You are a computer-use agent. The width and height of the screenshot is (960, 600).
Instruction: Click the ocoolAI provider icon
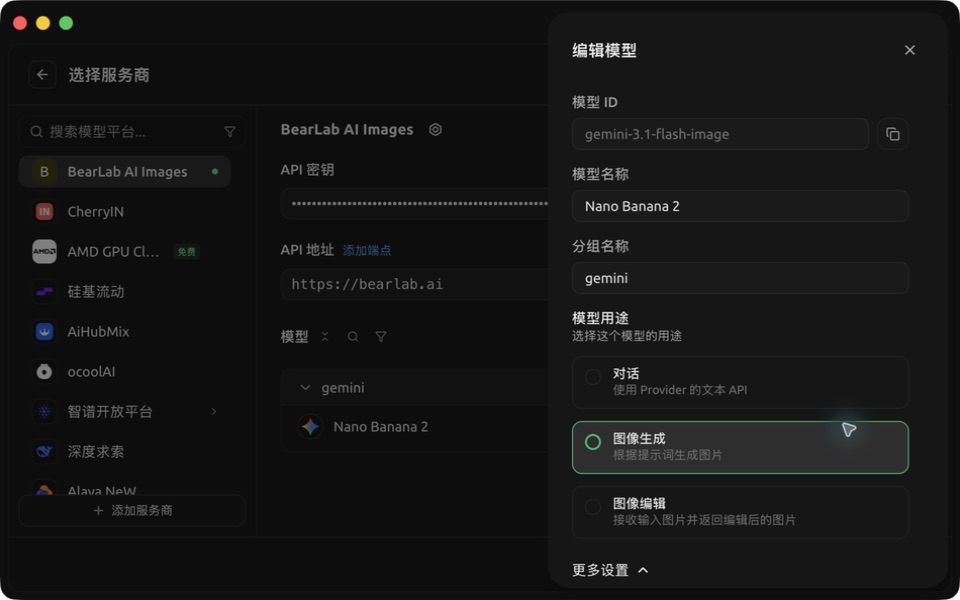[x=44, y=372]
